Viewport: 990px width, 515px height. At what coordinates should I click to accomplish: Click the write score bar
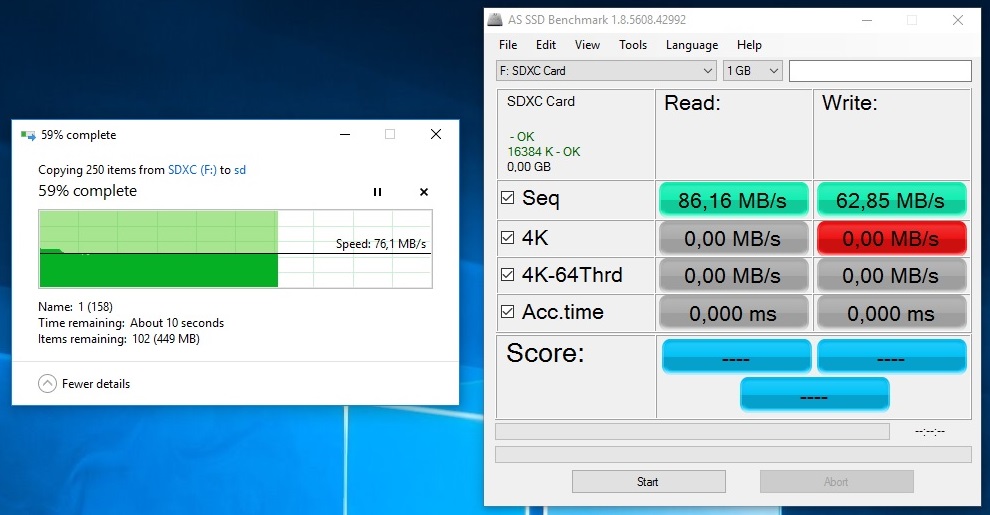[892, 356]
